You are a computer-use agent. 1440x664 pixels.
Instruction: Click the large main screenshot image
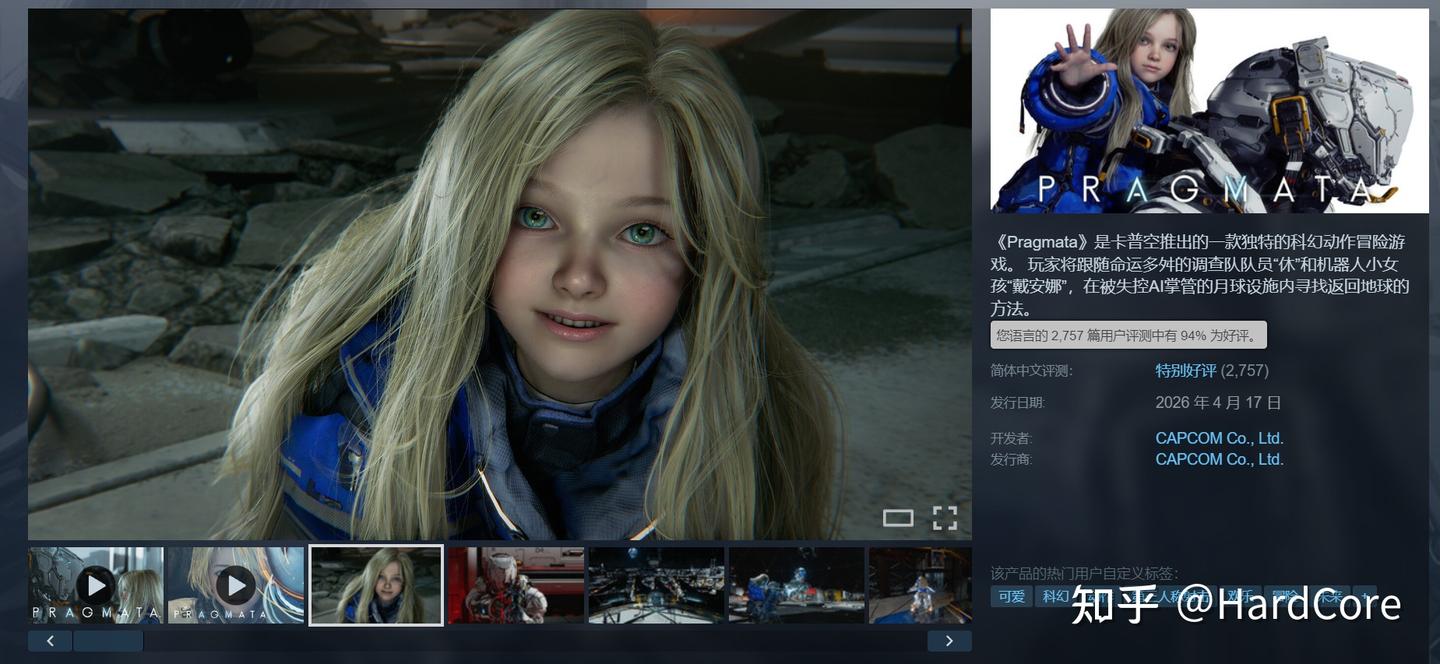coord(500,275)
